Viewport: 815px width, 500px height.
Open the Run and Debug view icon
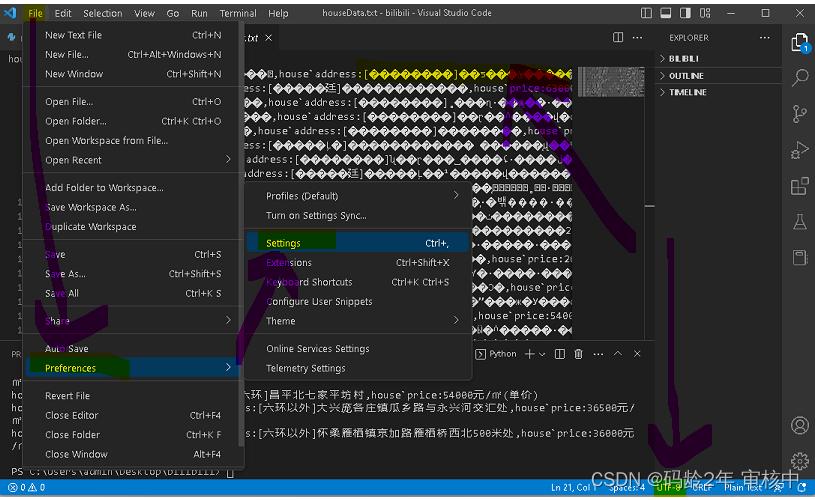tap(799, 150)
